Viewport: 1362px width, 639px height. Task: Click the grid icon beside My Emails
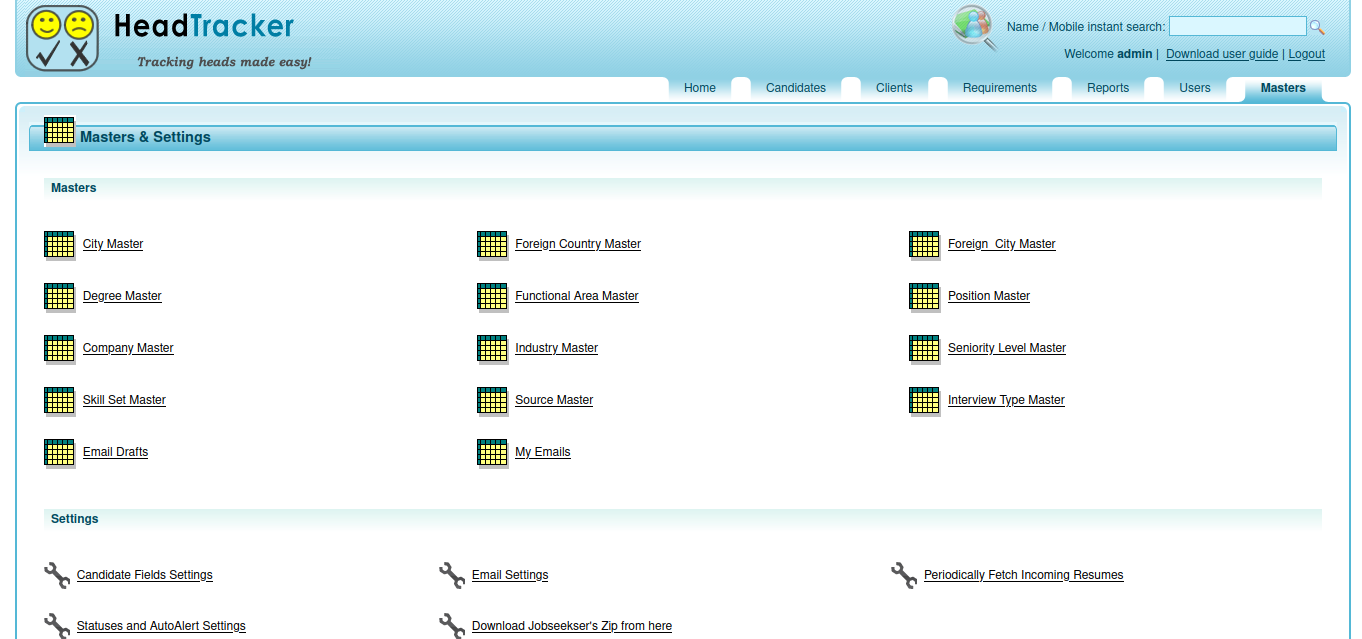point(493,453)
